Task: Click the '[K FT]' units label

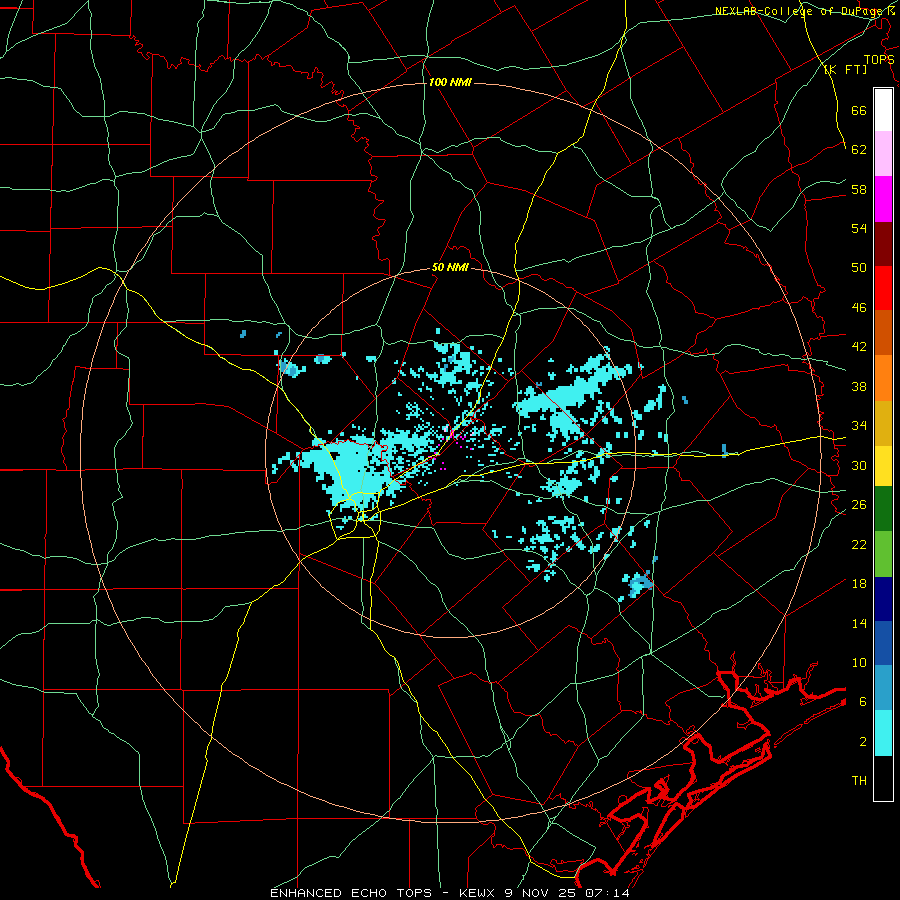Action: 845,69
